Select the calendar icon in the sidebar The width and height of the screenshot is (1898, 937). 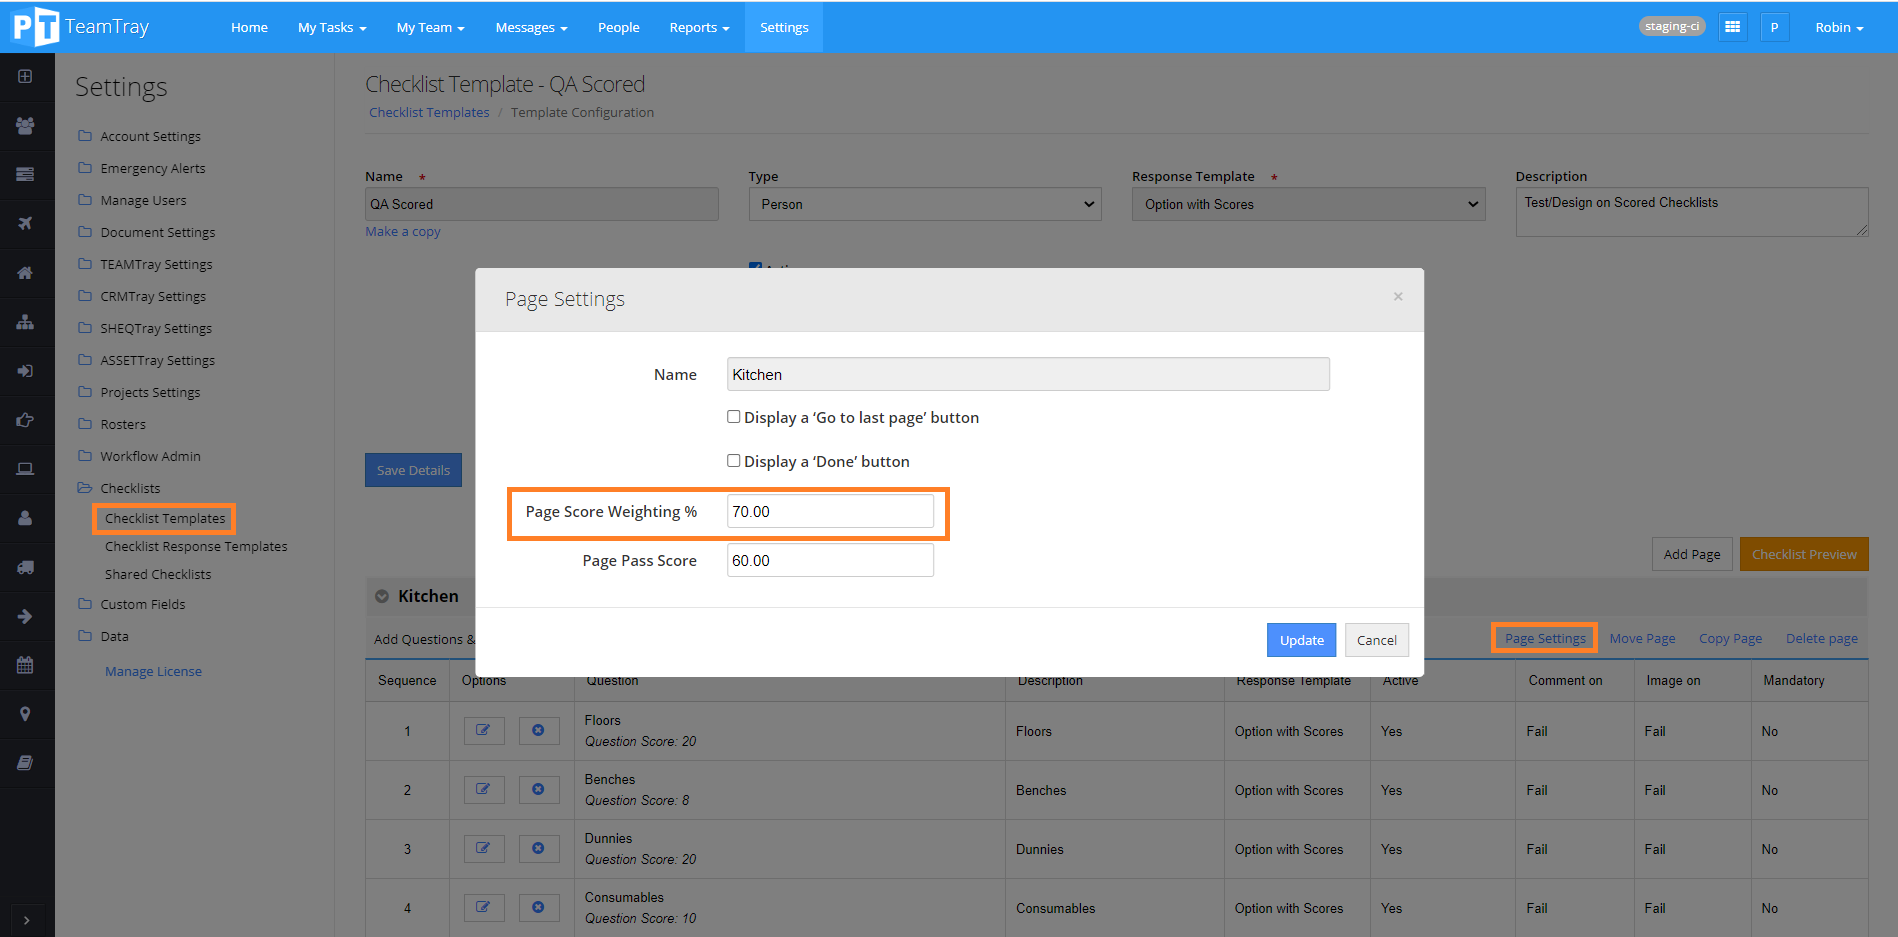24,665
